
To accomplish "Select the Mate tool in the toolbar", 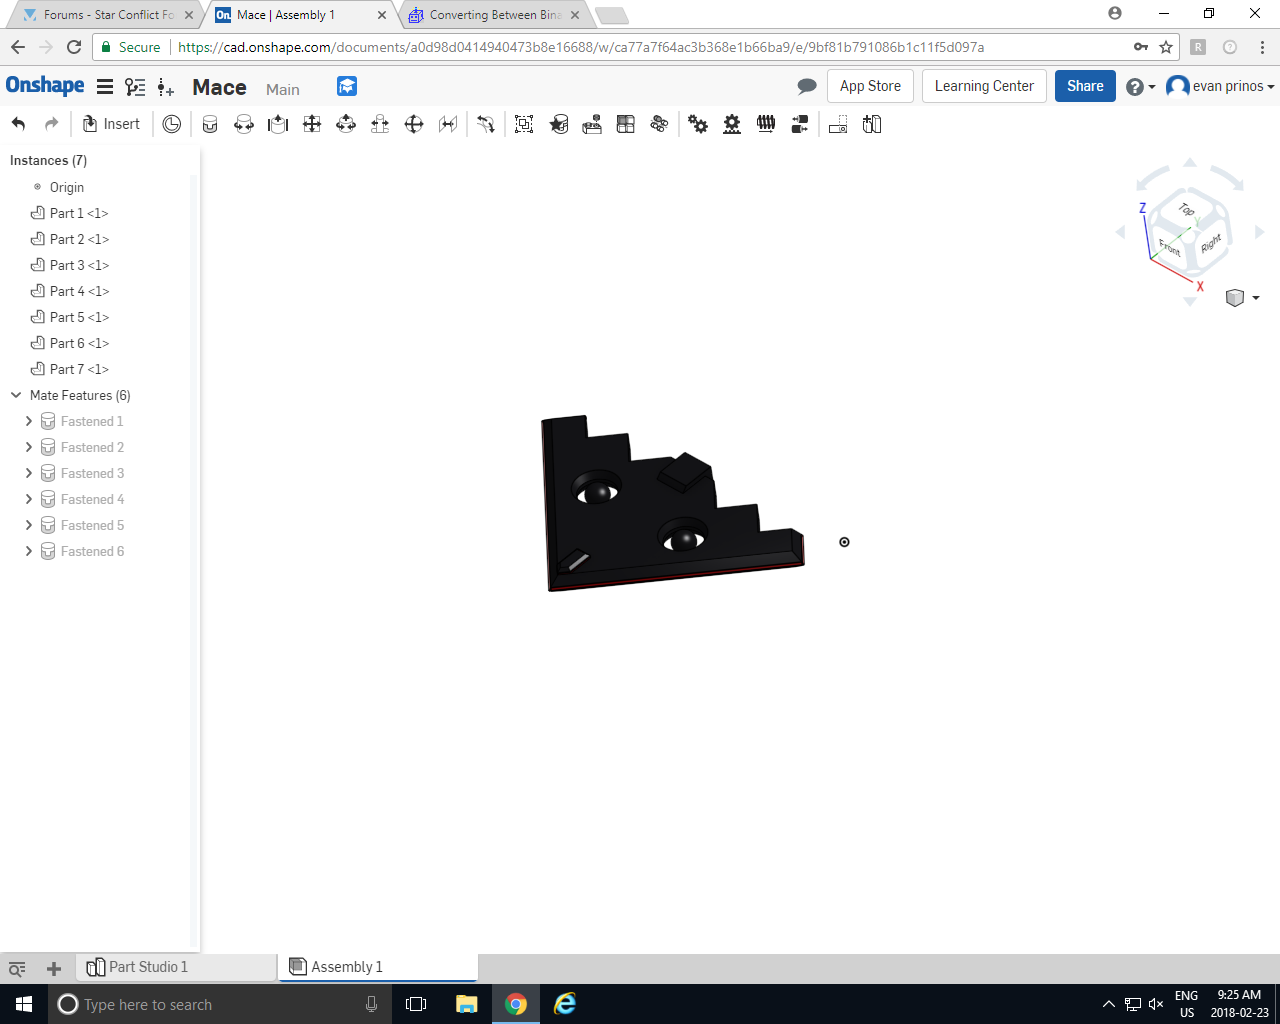I will (210, 124).
